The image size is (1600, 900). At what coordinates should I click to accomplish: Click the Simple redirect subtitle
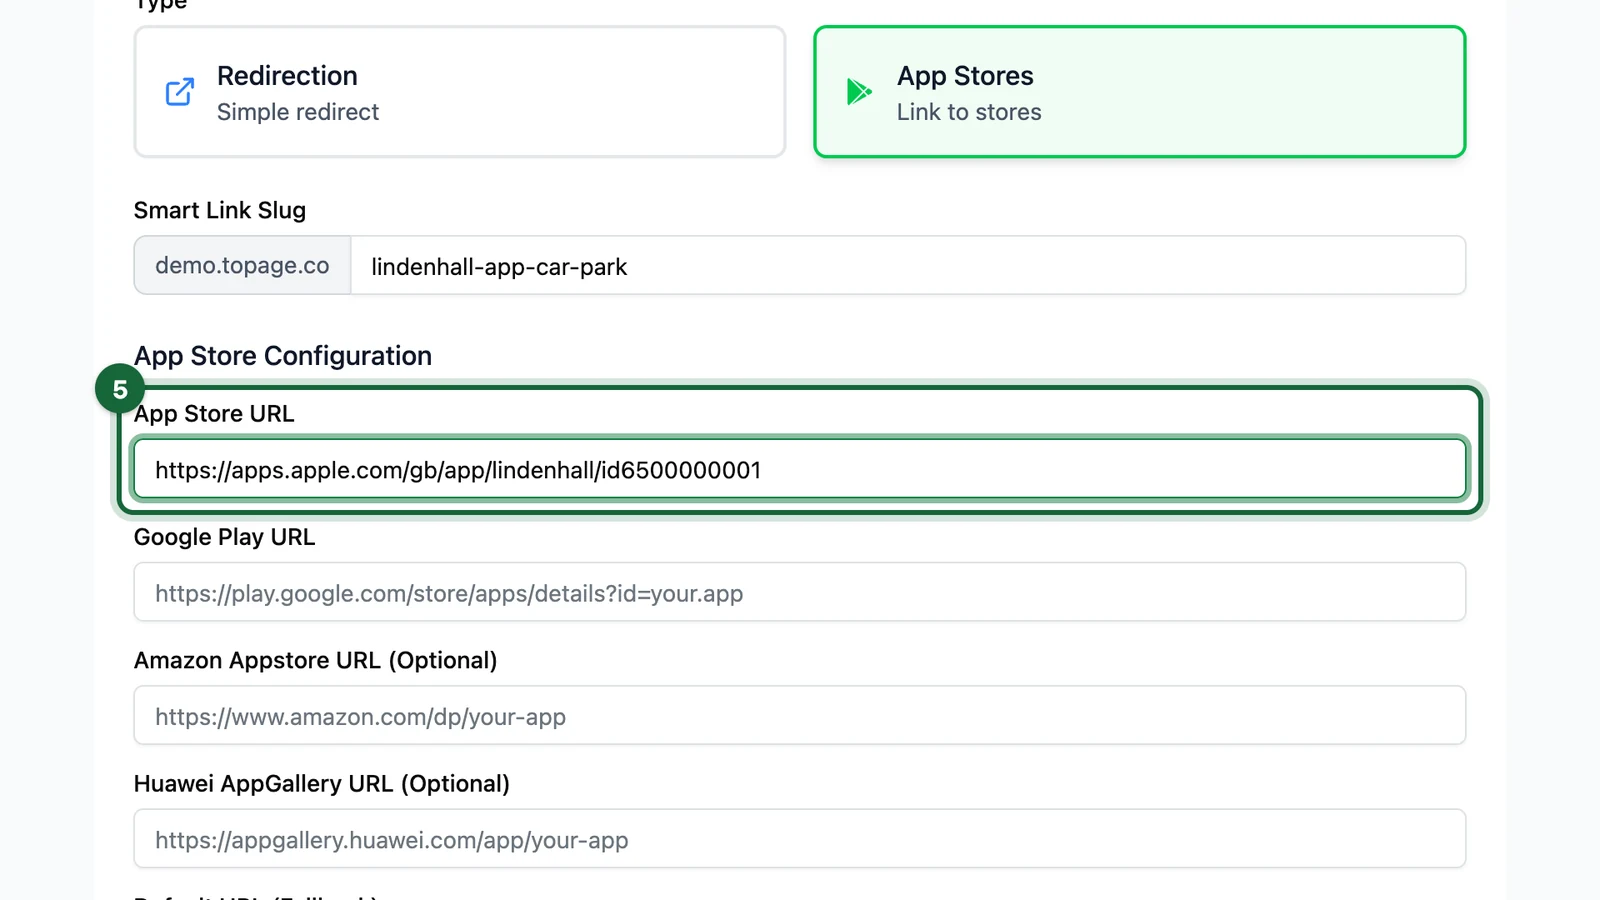click(x=298, y=112)
